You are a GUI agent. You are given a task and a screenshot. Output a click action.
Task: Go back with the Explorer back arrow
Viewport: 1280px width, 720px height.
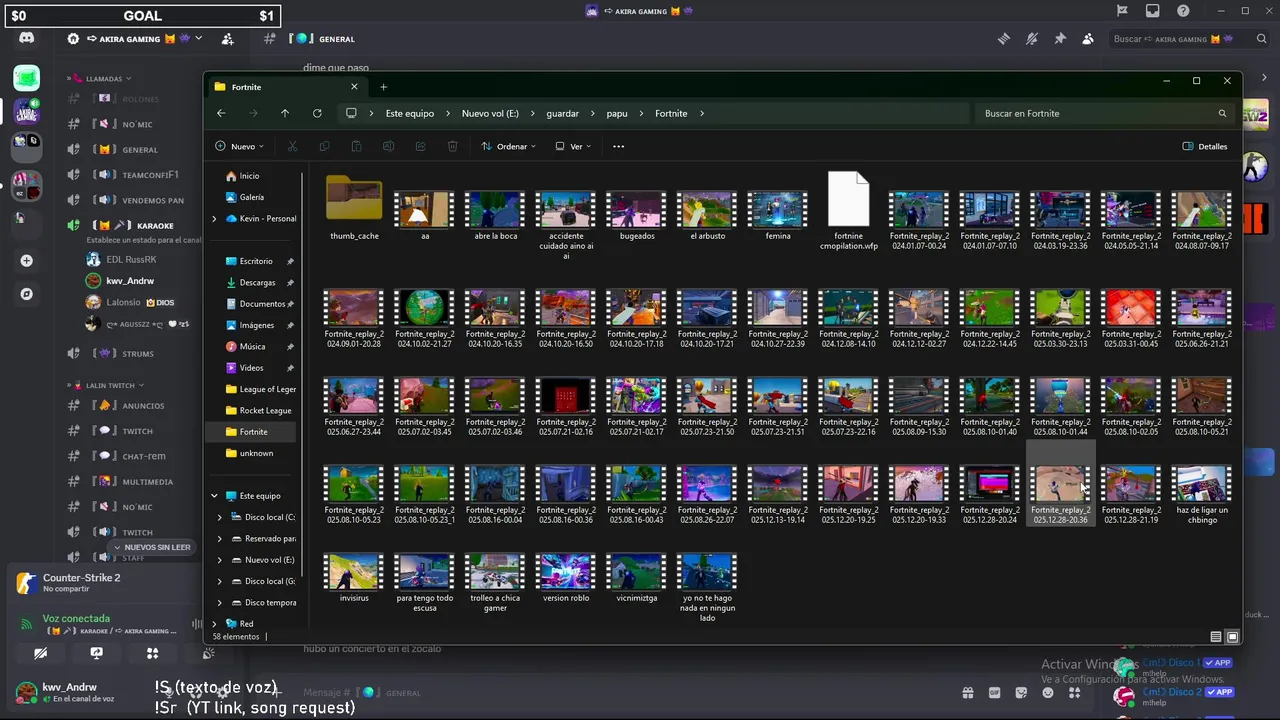click(221, 113)
